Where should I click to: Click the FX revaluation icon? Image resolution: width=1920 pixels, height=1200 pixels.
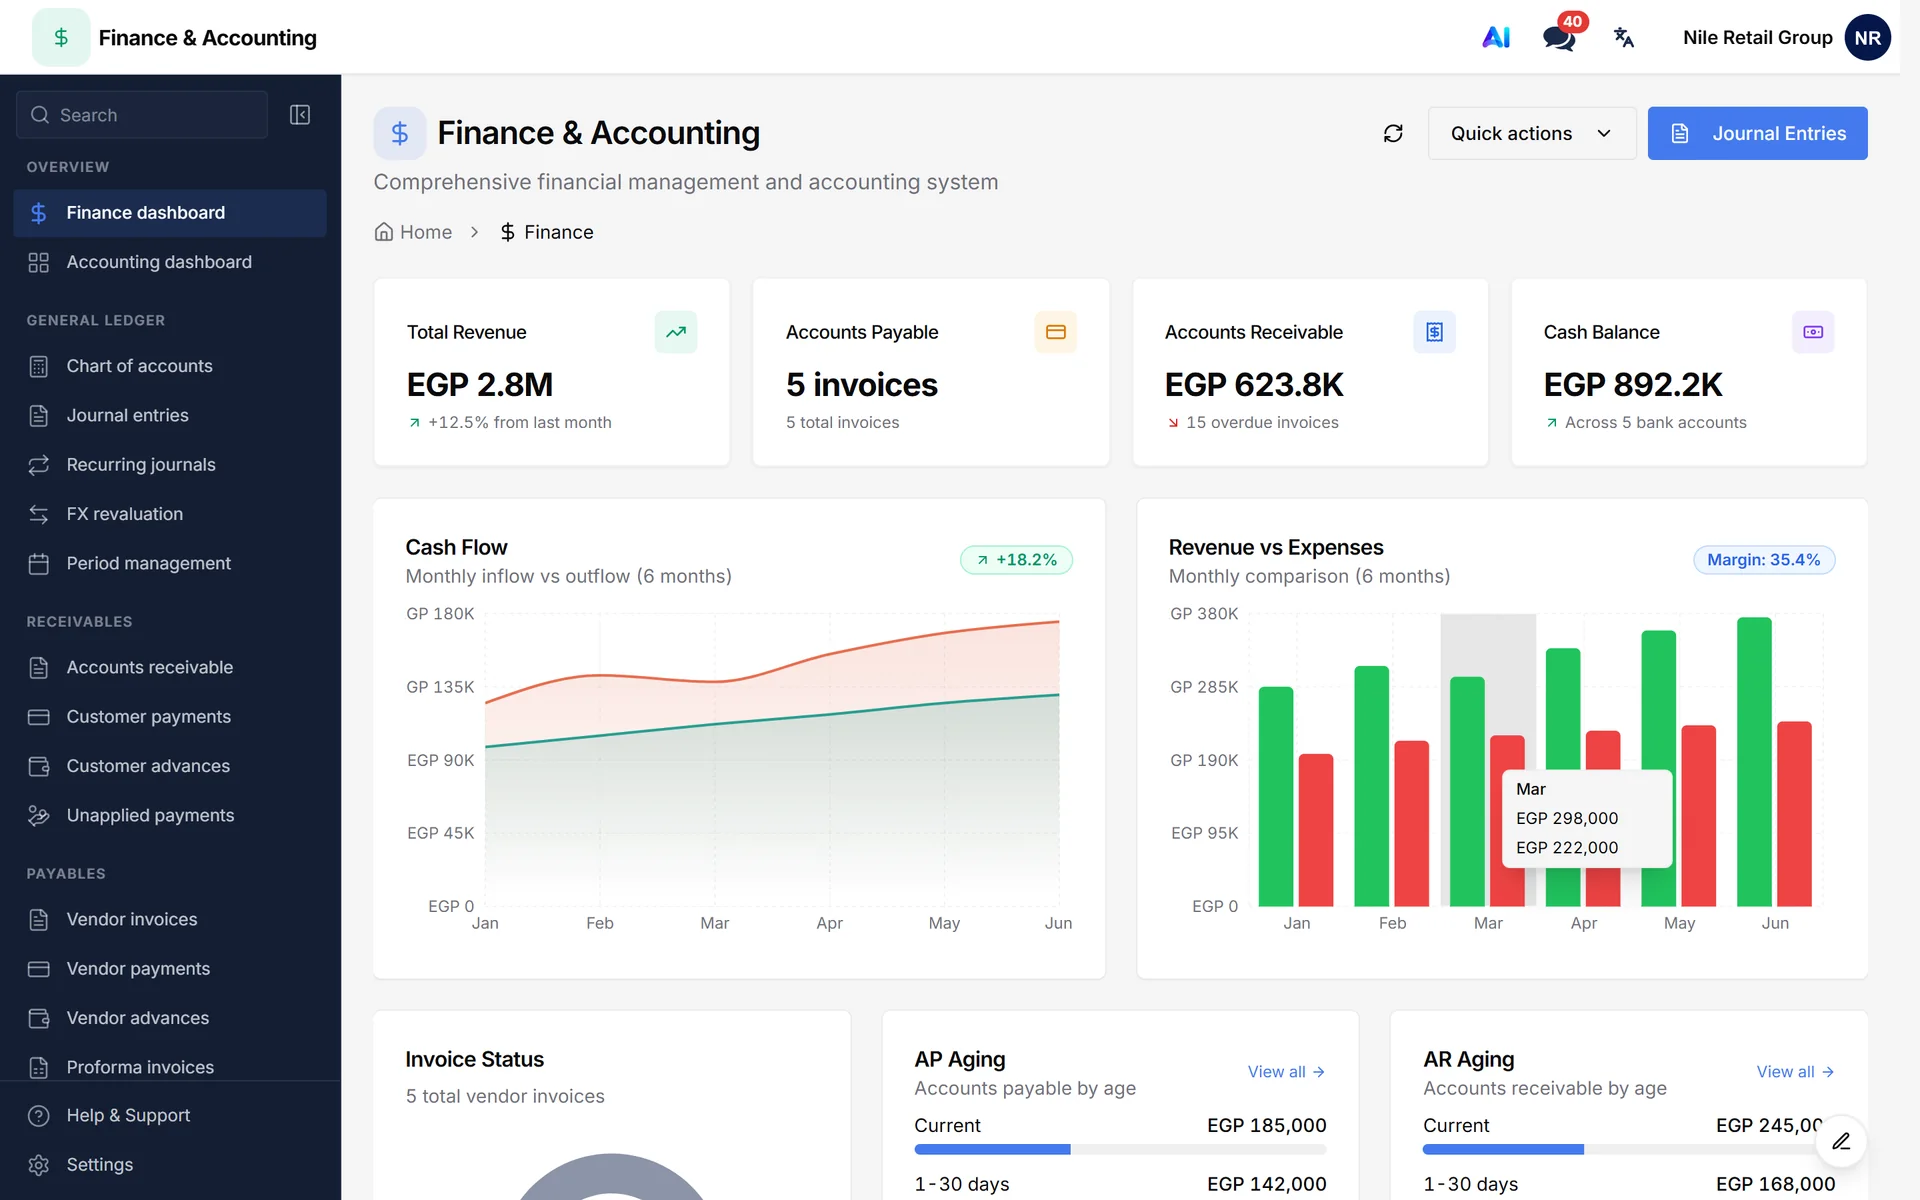[39, 514]
